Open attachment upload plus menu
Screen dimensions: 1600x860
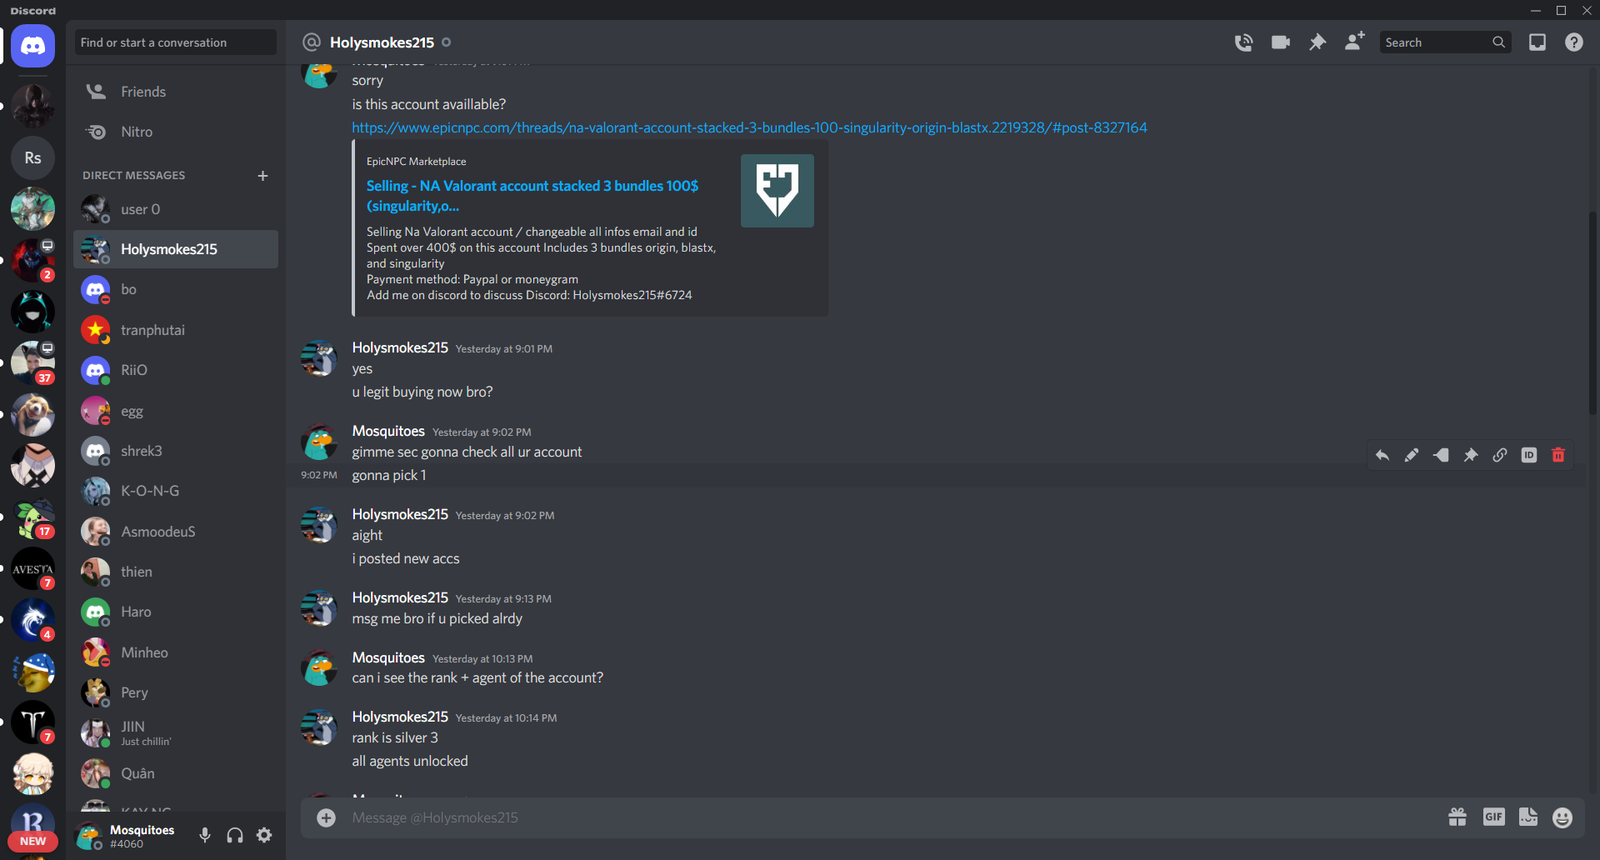[326, 818]
